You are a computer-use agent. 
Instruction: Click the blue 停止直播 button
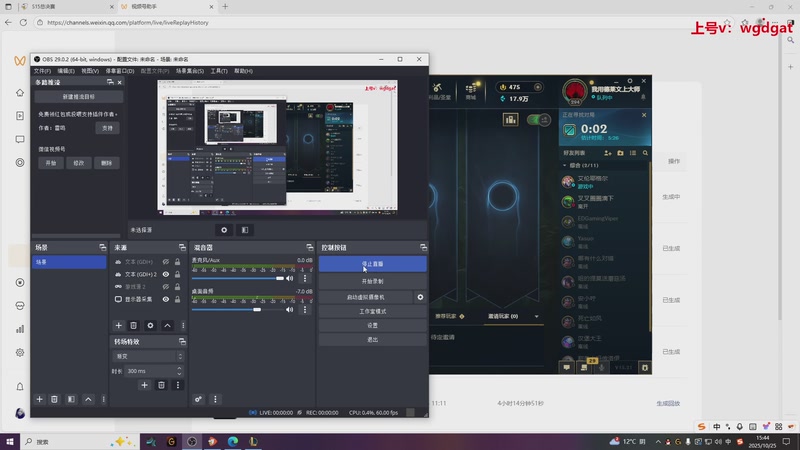(372, 264)
